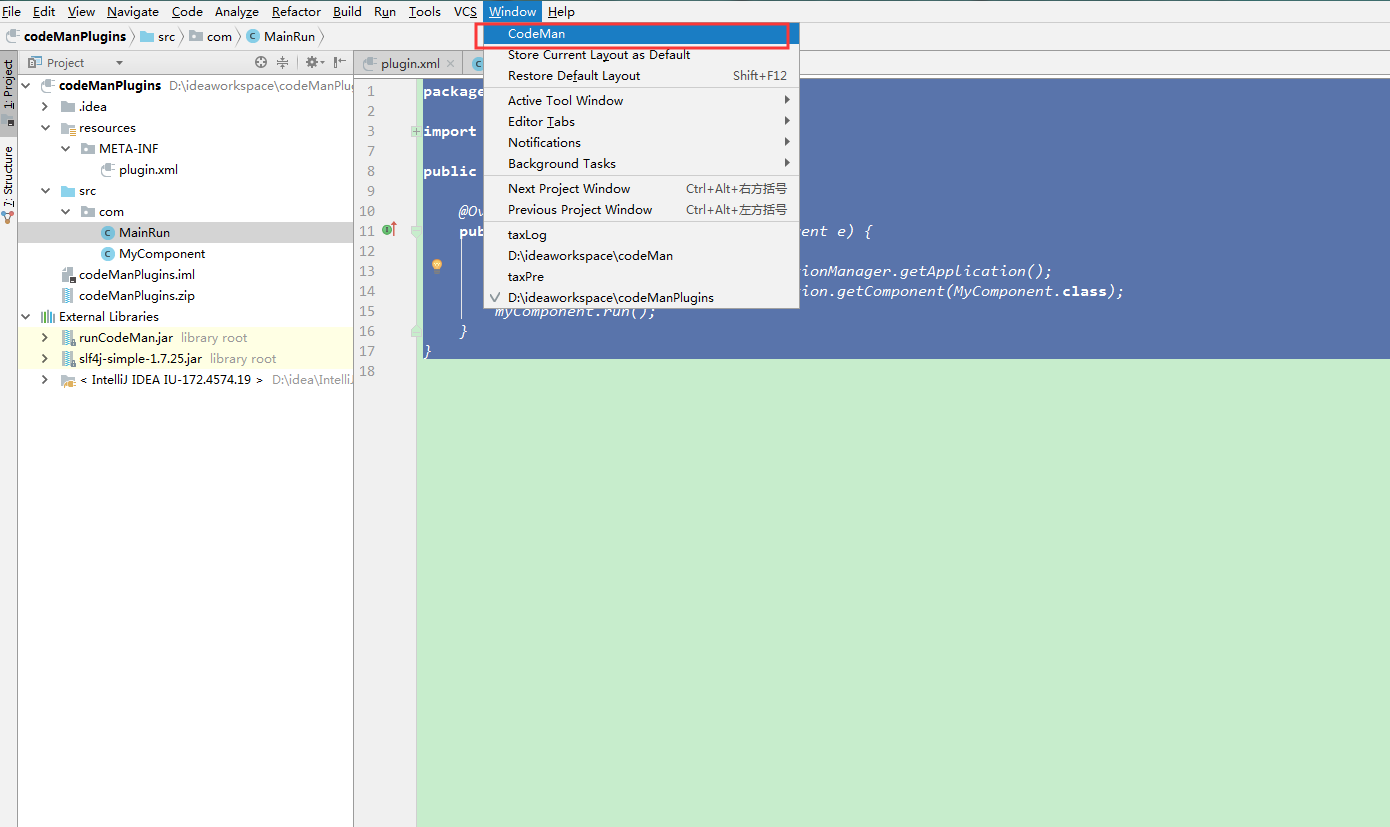Switch to the taxLog project window

[x=640, y=235]
